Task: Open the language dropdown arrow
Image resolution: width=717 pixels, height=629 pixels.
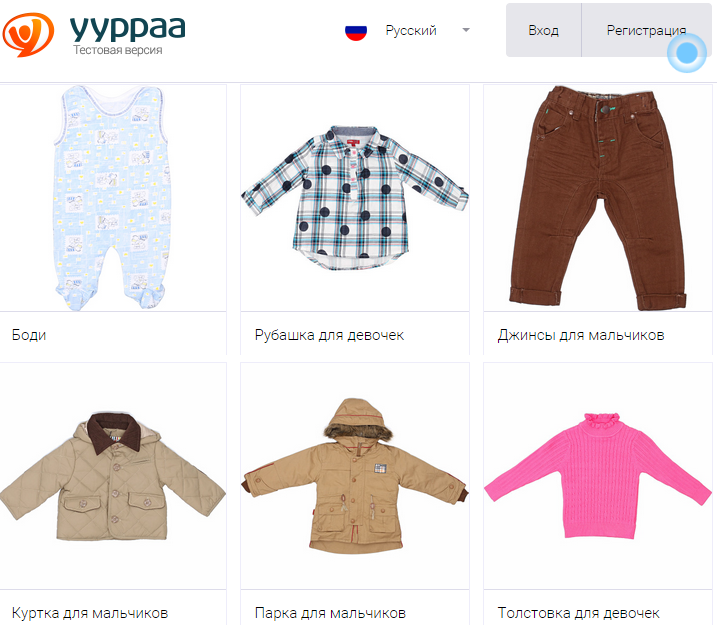Action: pos(466,30)
